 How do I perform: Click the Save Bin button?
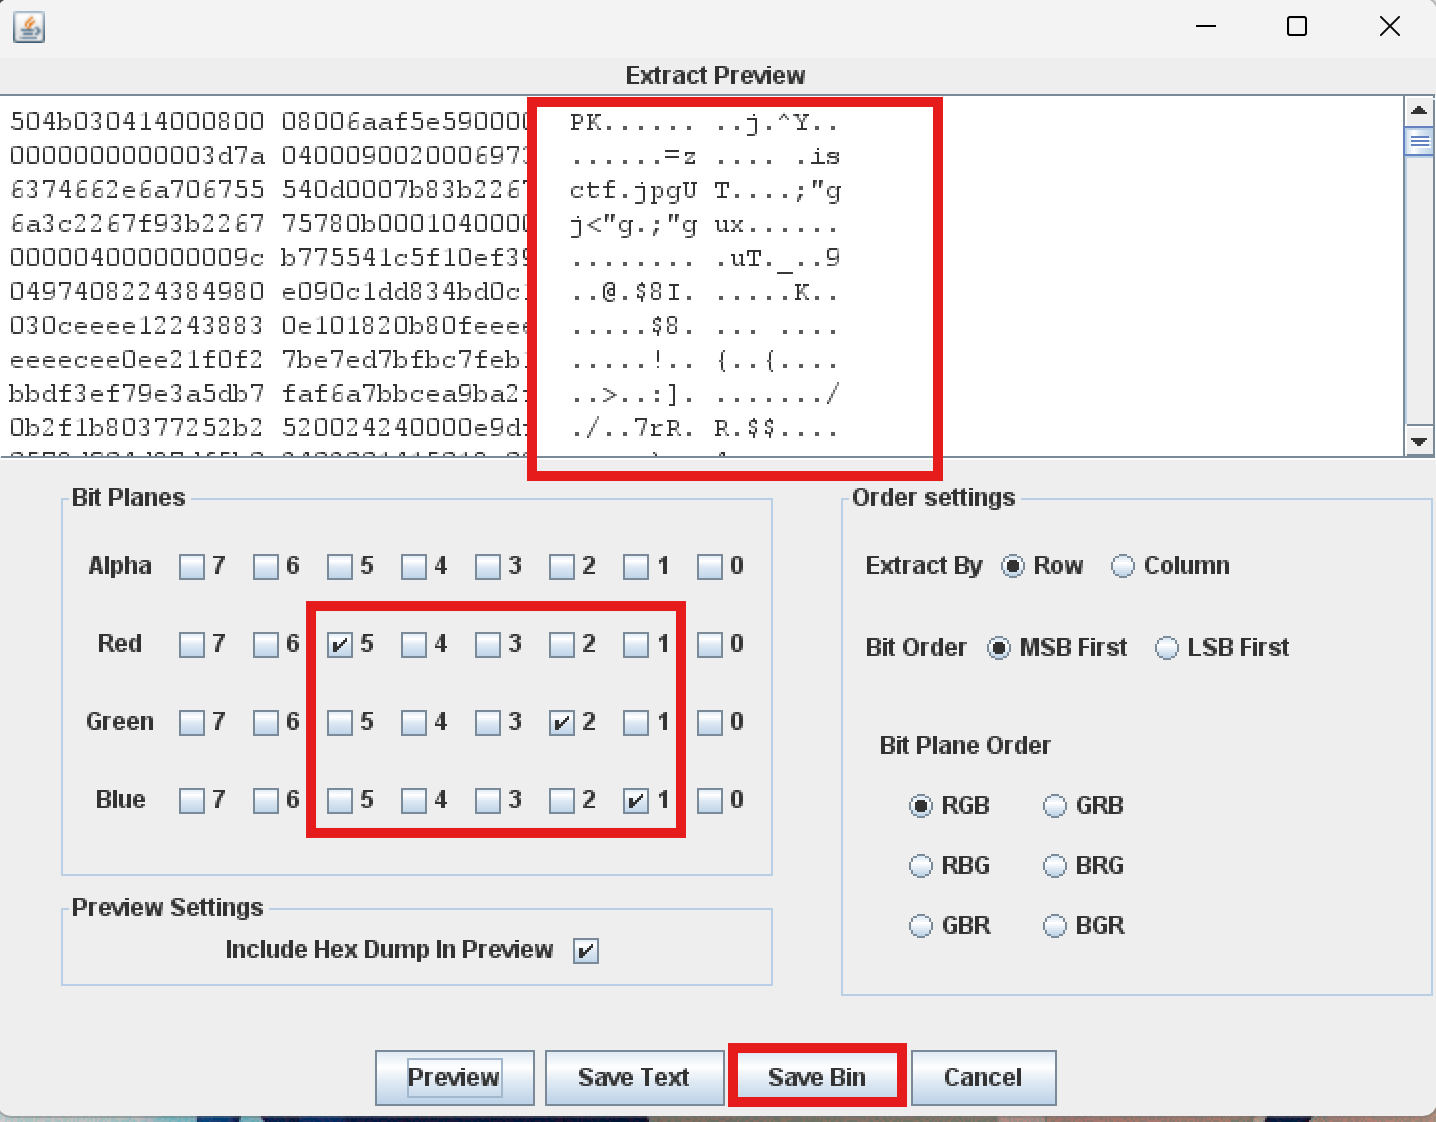(x=817, y=1077)
